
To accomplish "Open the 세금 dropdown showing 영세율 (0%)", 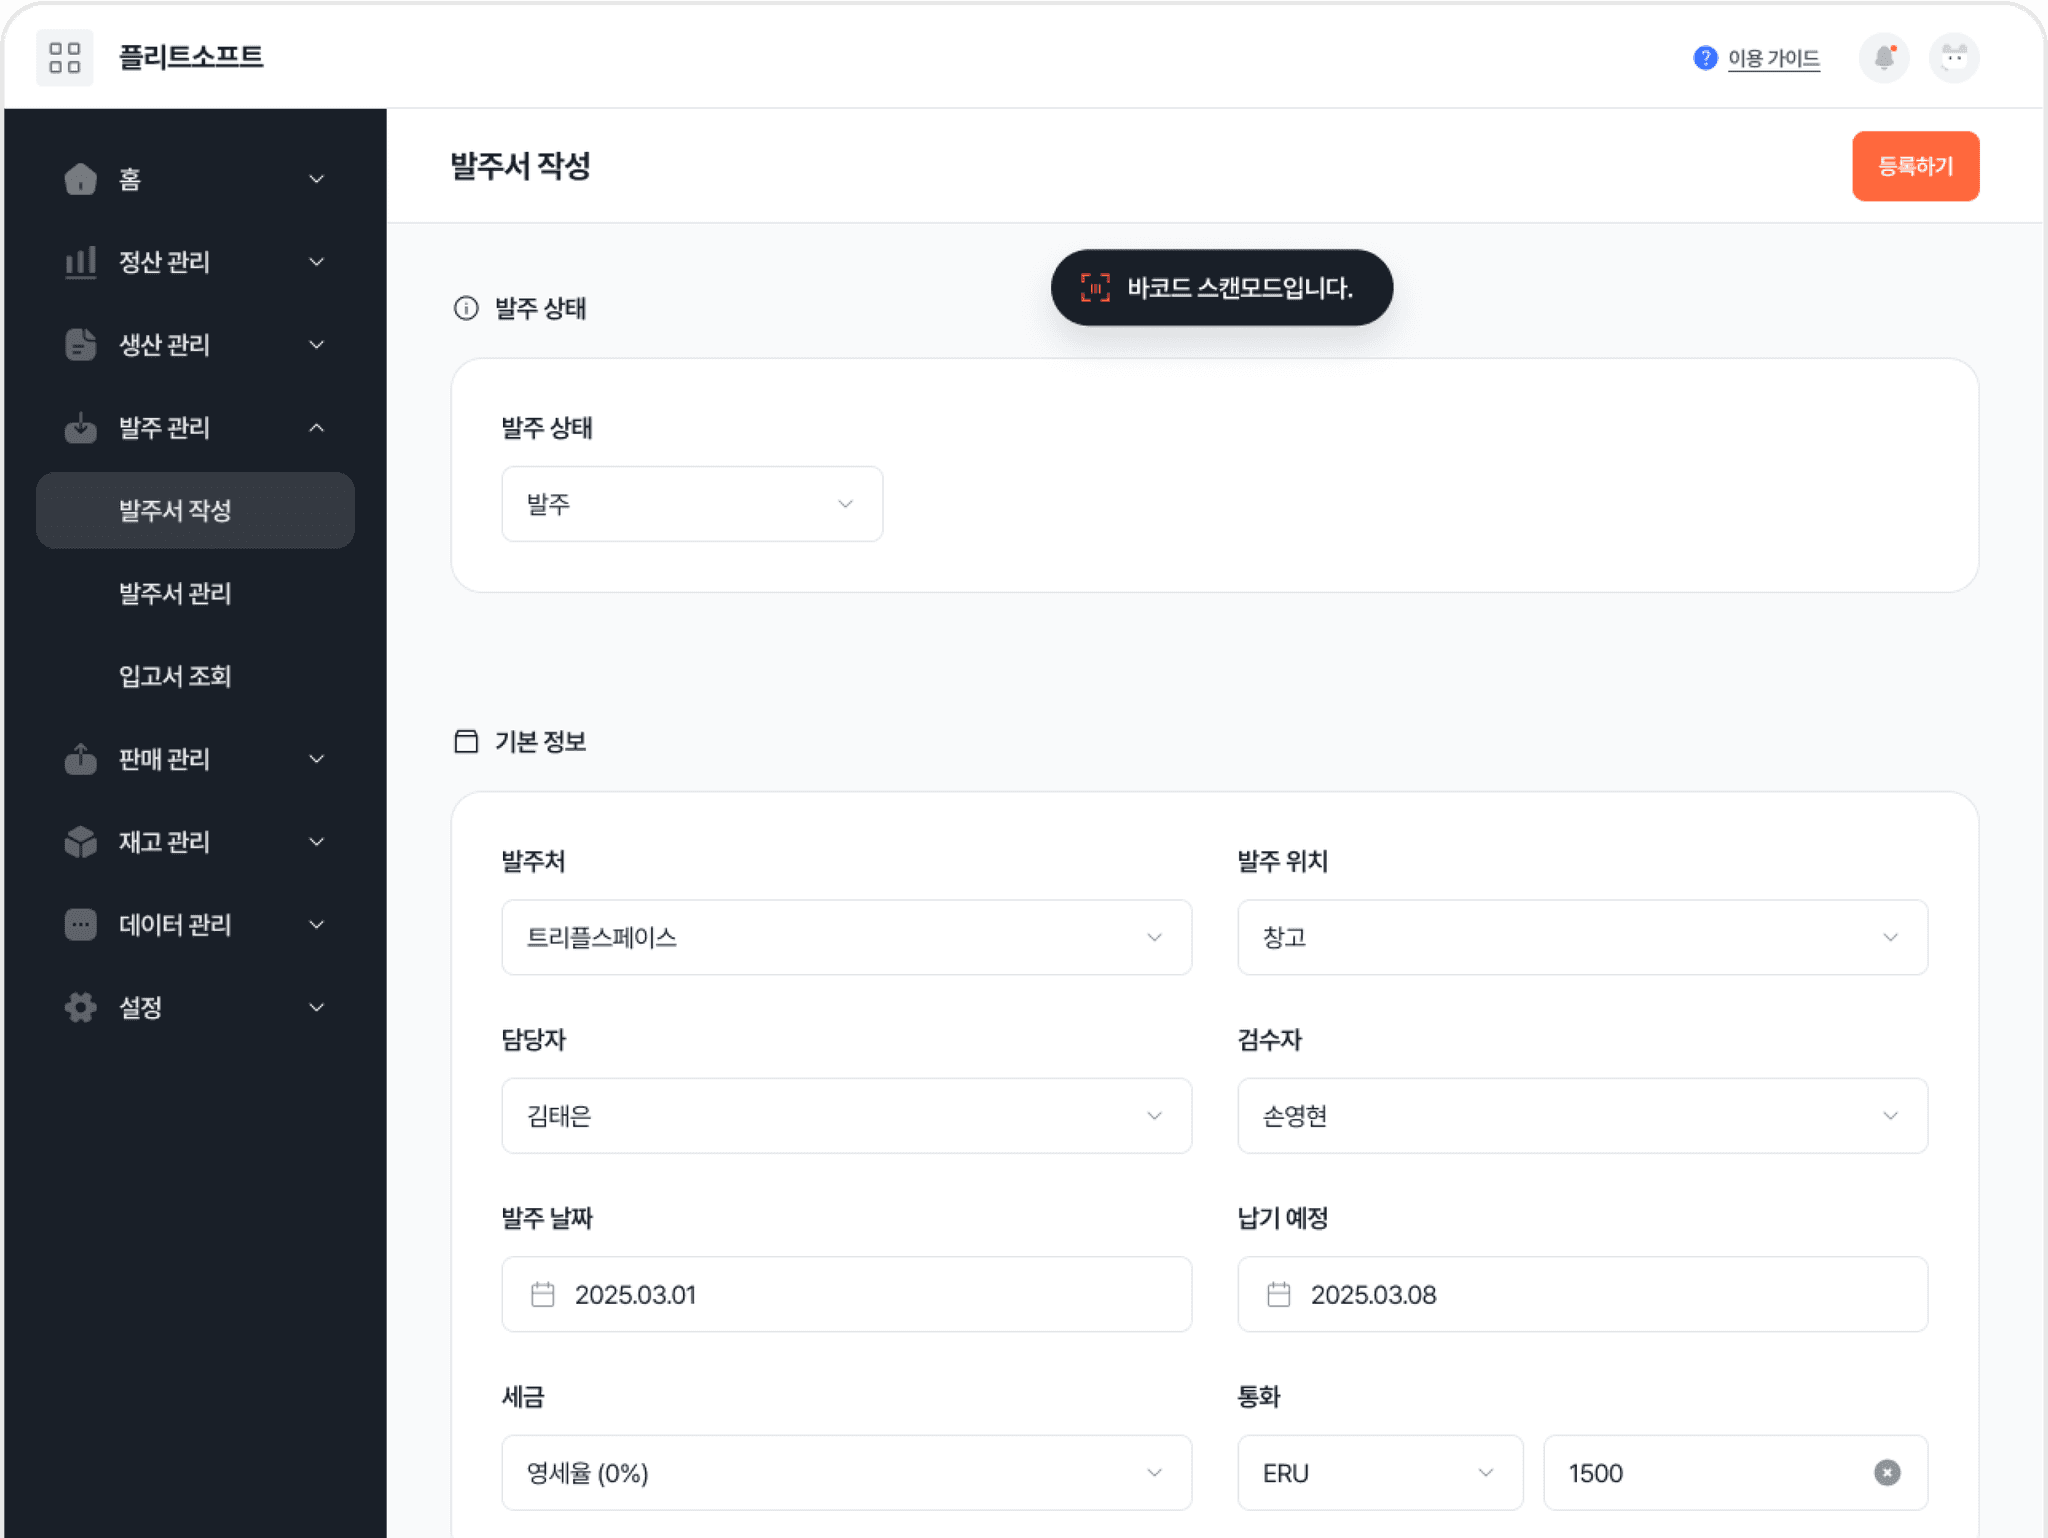I will (846, 1472).
